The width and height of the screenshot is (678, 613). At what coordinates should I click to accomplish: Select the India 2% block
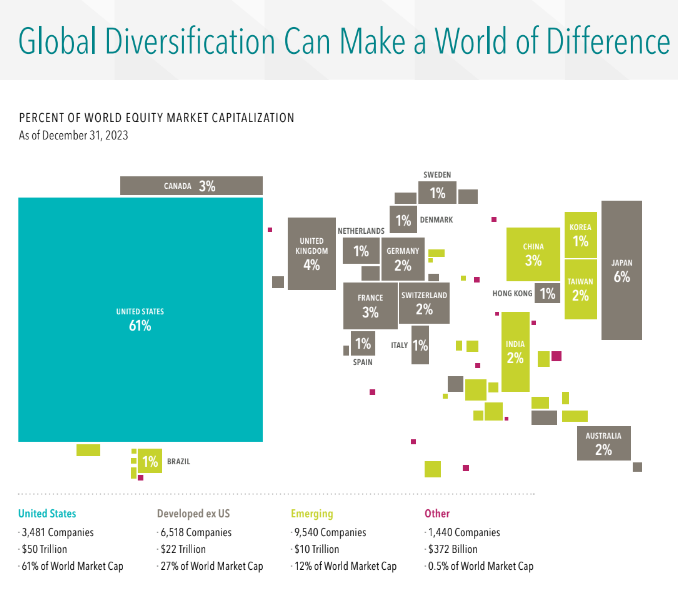(515, 352)
